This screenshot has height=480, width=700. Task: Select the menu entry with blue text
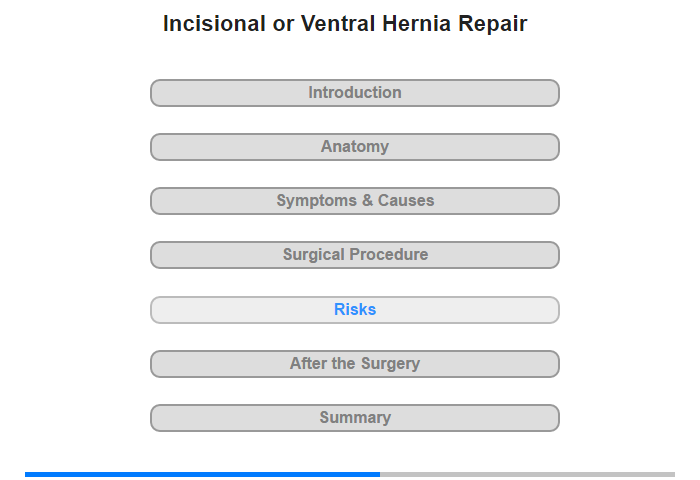[355, 310]
